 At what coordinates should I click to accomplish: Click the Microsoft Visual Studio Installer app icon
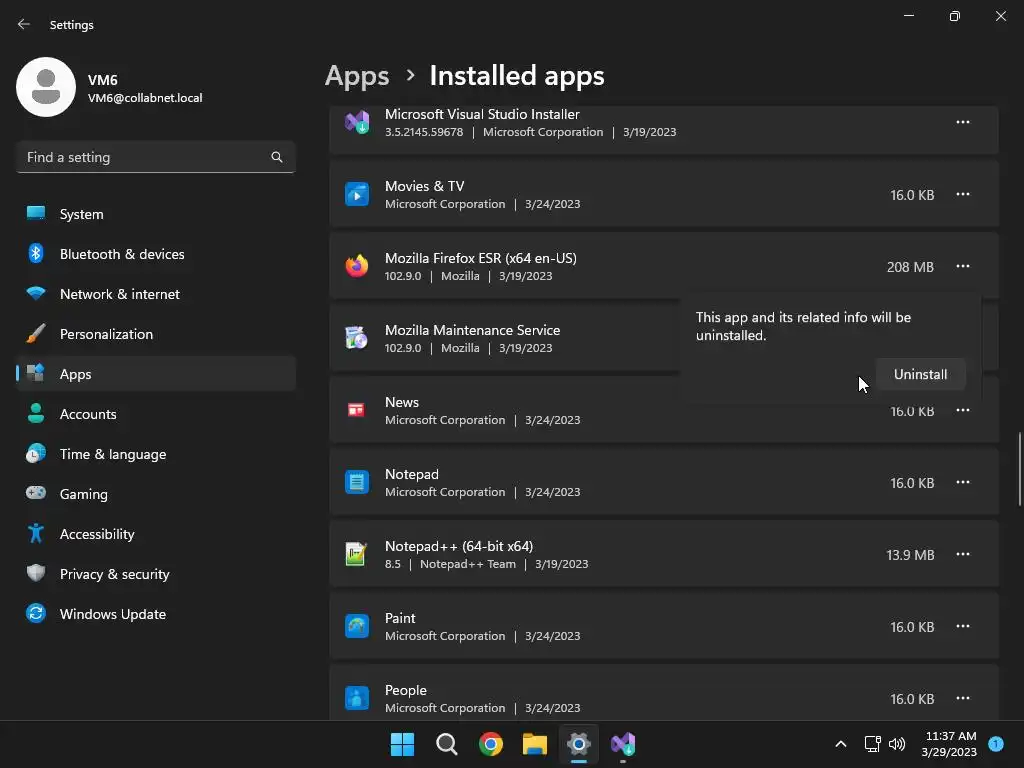point(357,122)
